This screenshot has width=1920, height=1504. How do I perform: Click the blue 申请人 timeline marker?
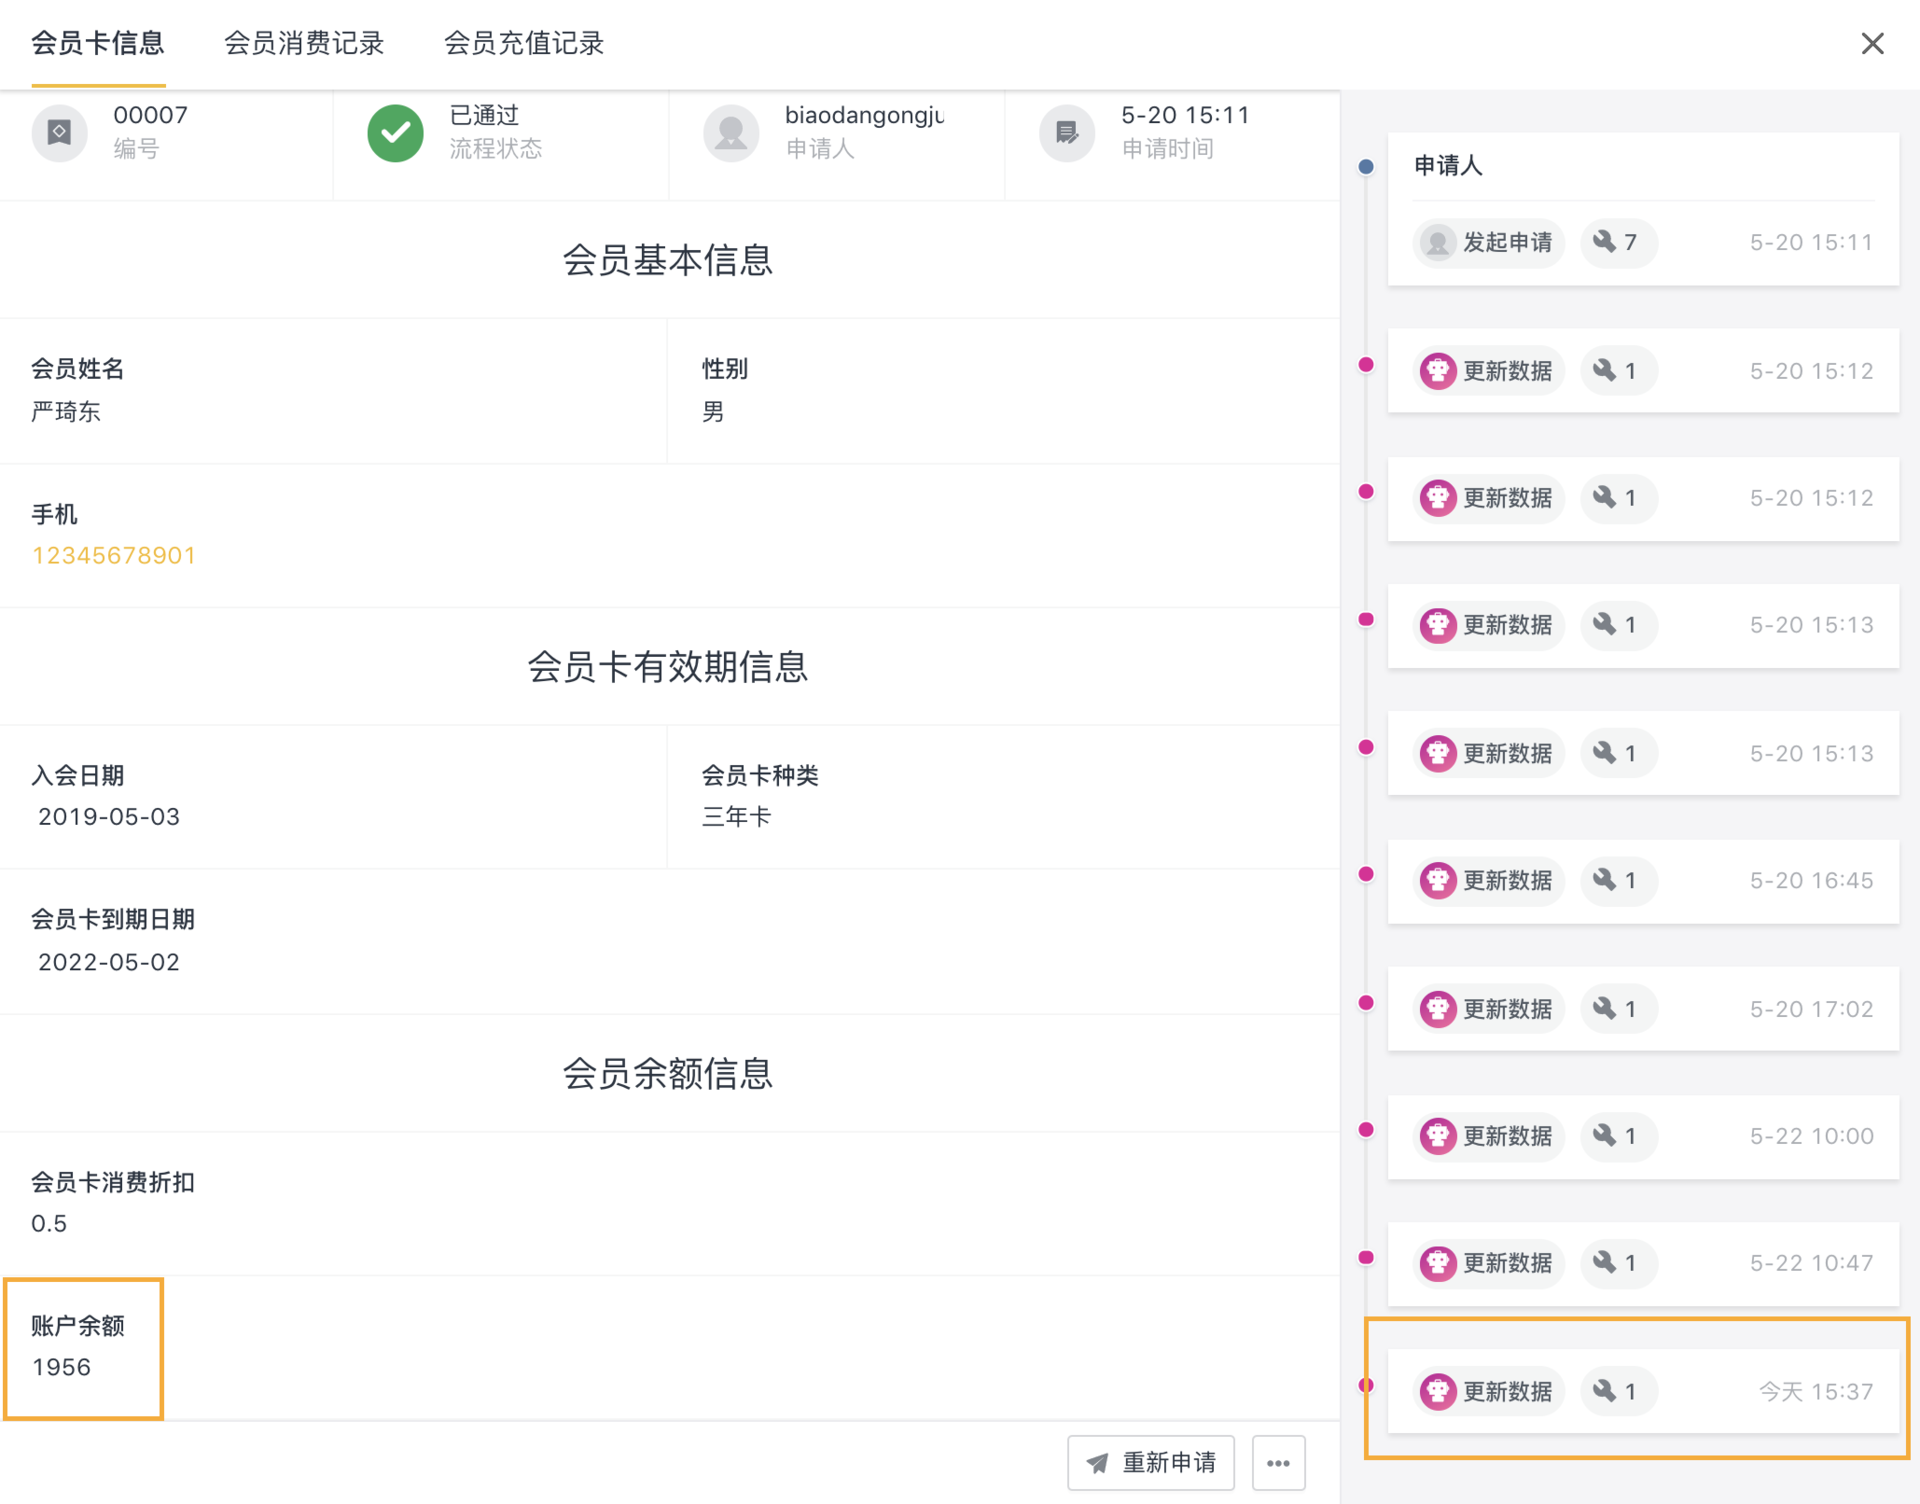click(x=1366, y=166)
